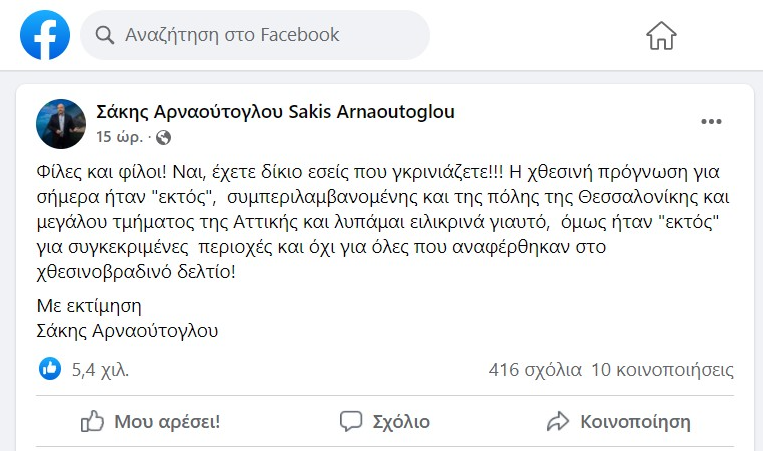Open the 10 κοινοποιήσεις shares list
The width and height of the screenshot is (763, 451).
click(x=662, y=370)
